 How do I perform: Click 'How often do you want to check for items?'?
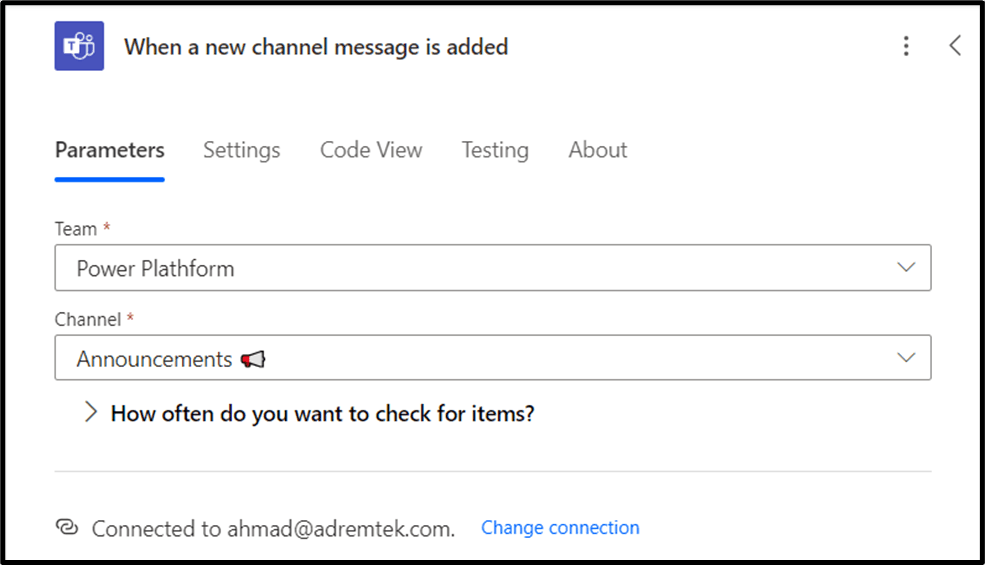pyautogui.click(x=322, y=413)
